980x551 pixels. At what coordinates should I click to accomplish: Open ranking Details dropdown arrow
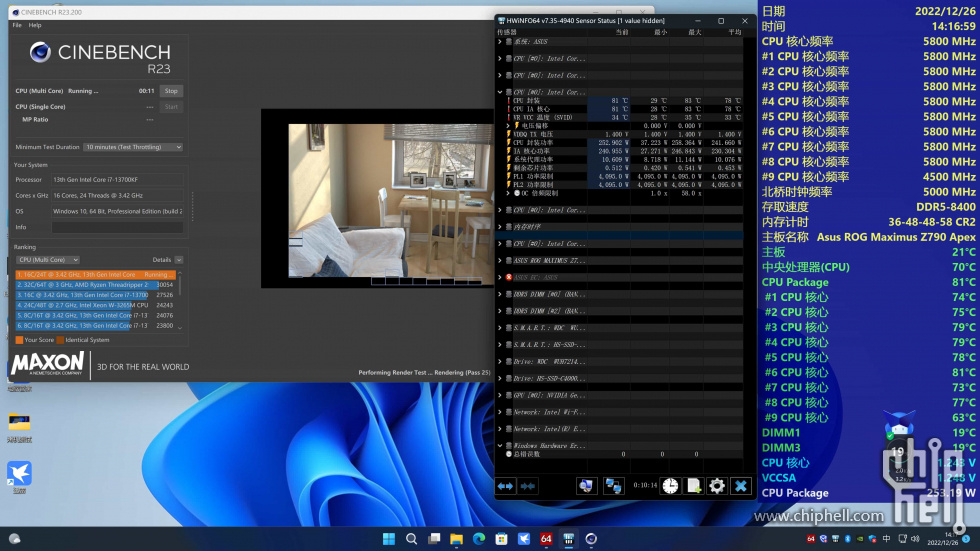[x=179, y=260]
